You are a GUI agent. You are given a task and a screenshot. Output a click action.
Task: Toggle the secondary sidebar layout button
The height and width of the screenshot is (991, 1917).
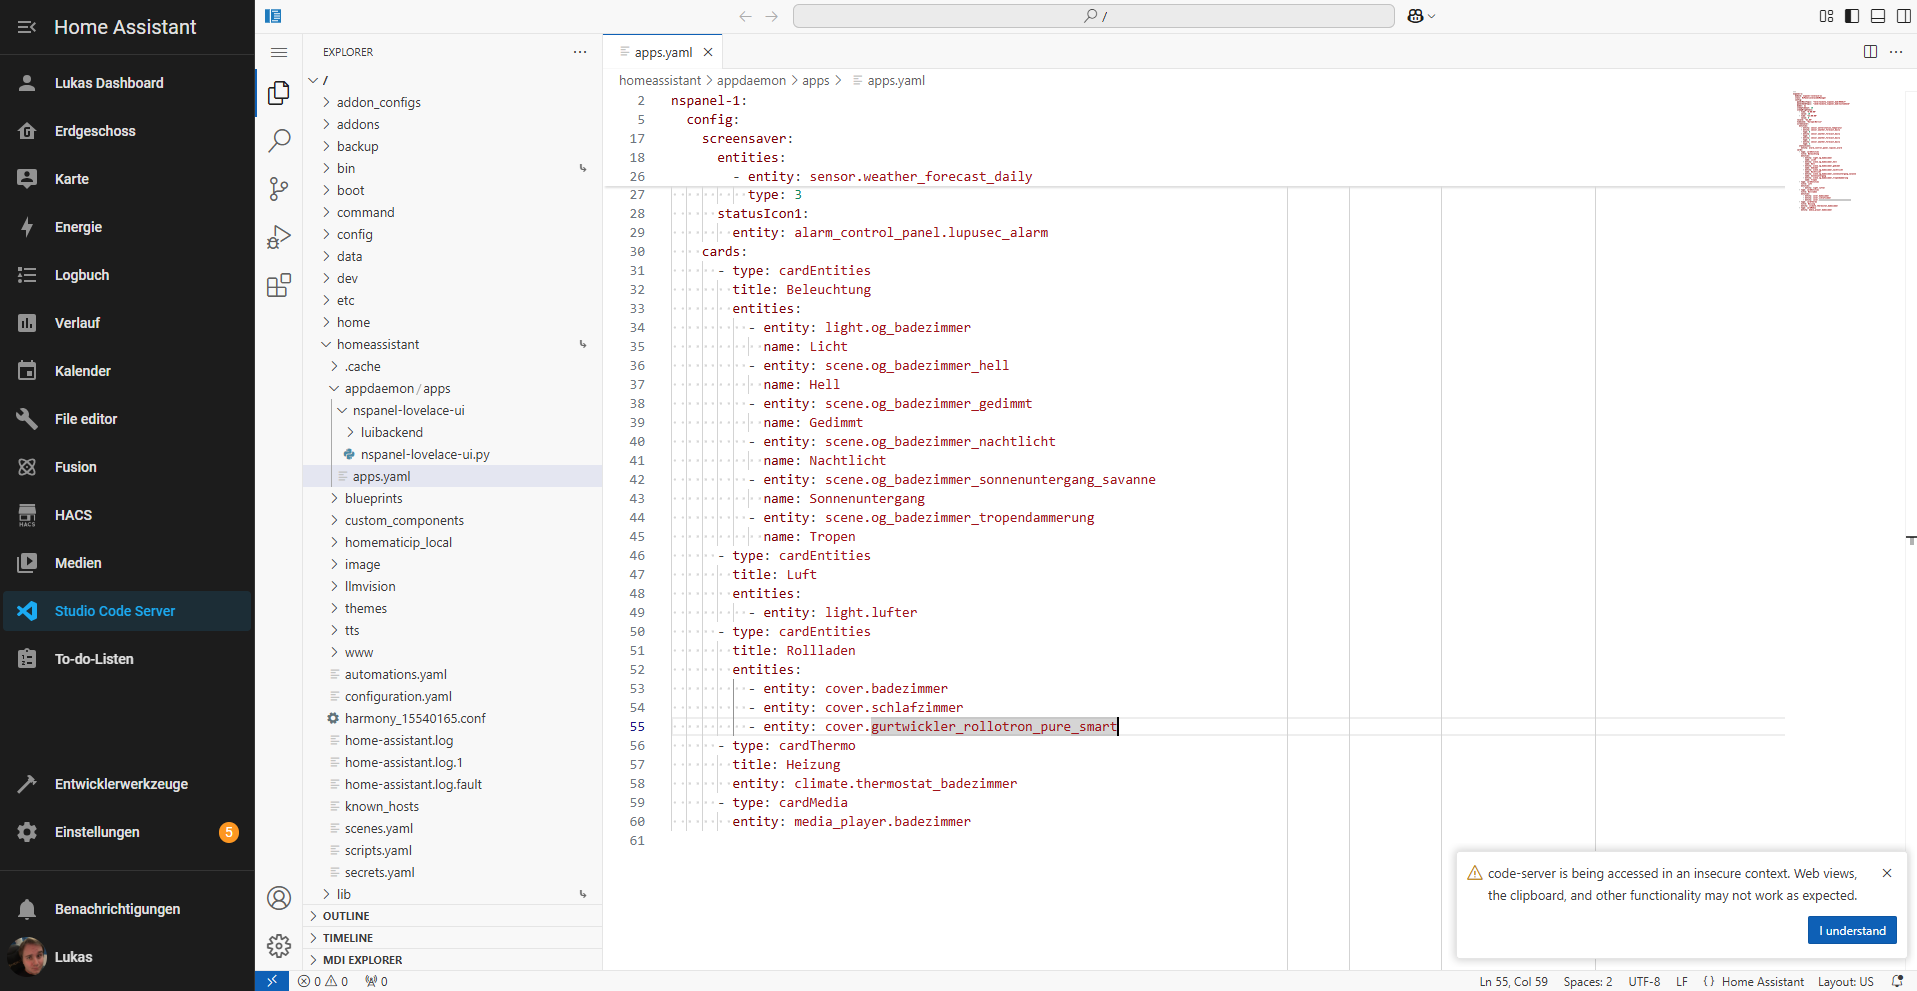(1903, 16)
